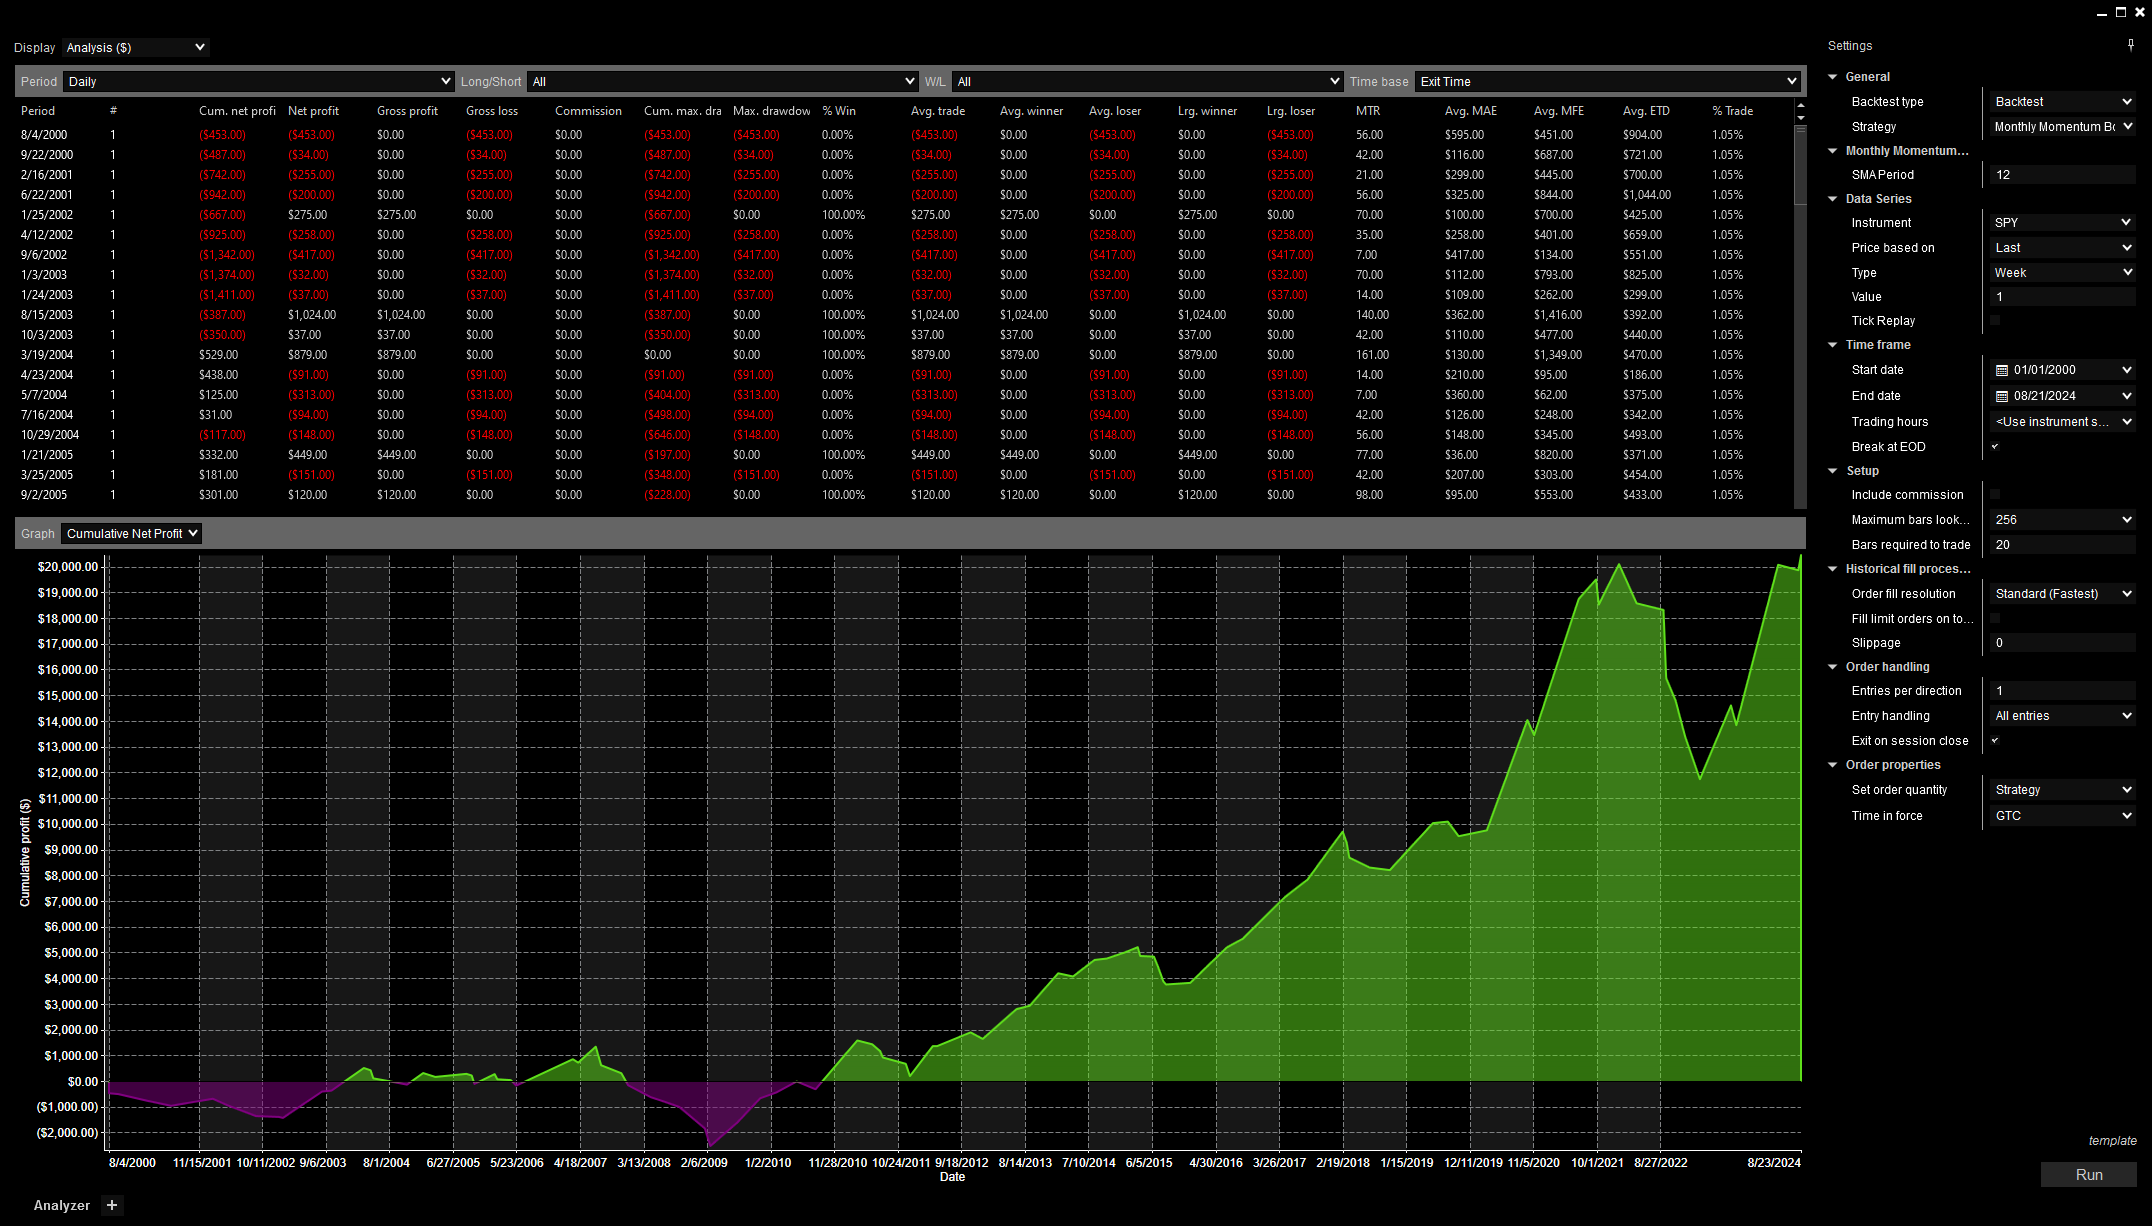This screenshot has height=1226, width=2152.
Task: Click the SMA Period input field
Action: click(x=2063, y=174)
